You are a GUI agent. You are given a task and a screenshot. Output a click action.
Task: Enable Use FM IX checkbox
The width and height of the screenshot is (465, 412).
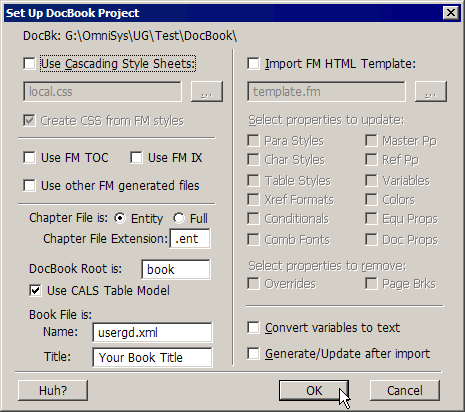pyautogui.click(x=136, y=158)
